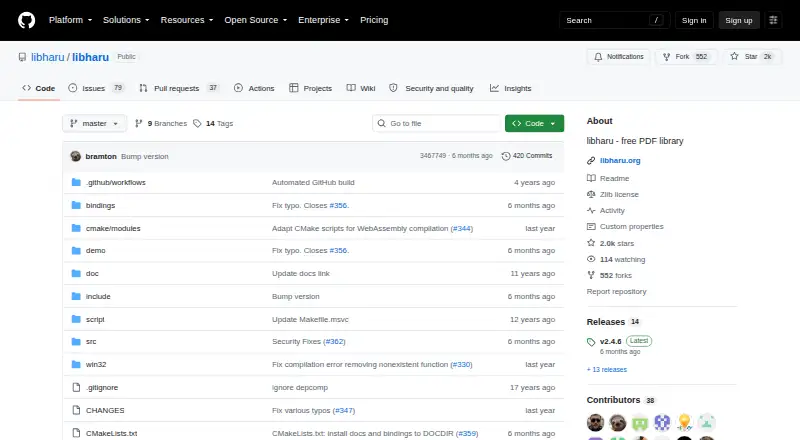Click the link icon beside libharu.org
The width and height of the screenshot is (800, 440).
tap(591, 160)
